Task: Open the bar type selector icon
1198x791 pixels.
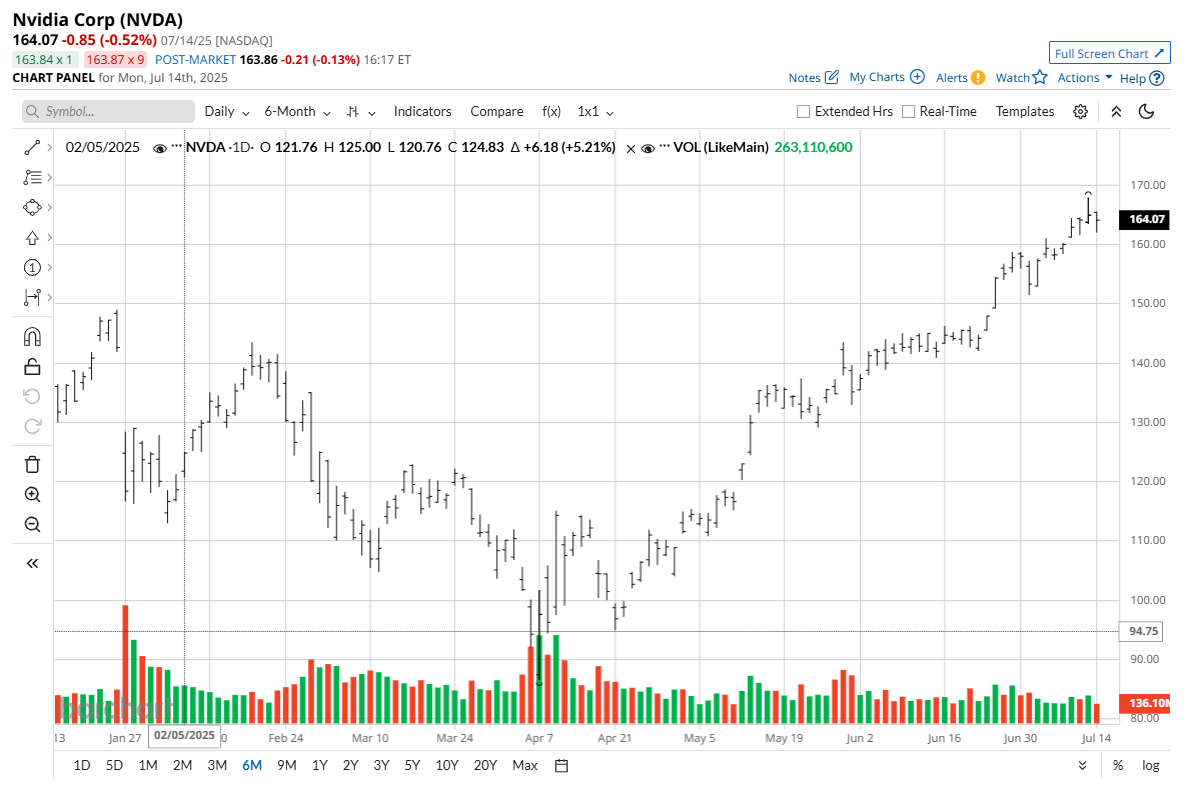Action: tap(353, 112)
